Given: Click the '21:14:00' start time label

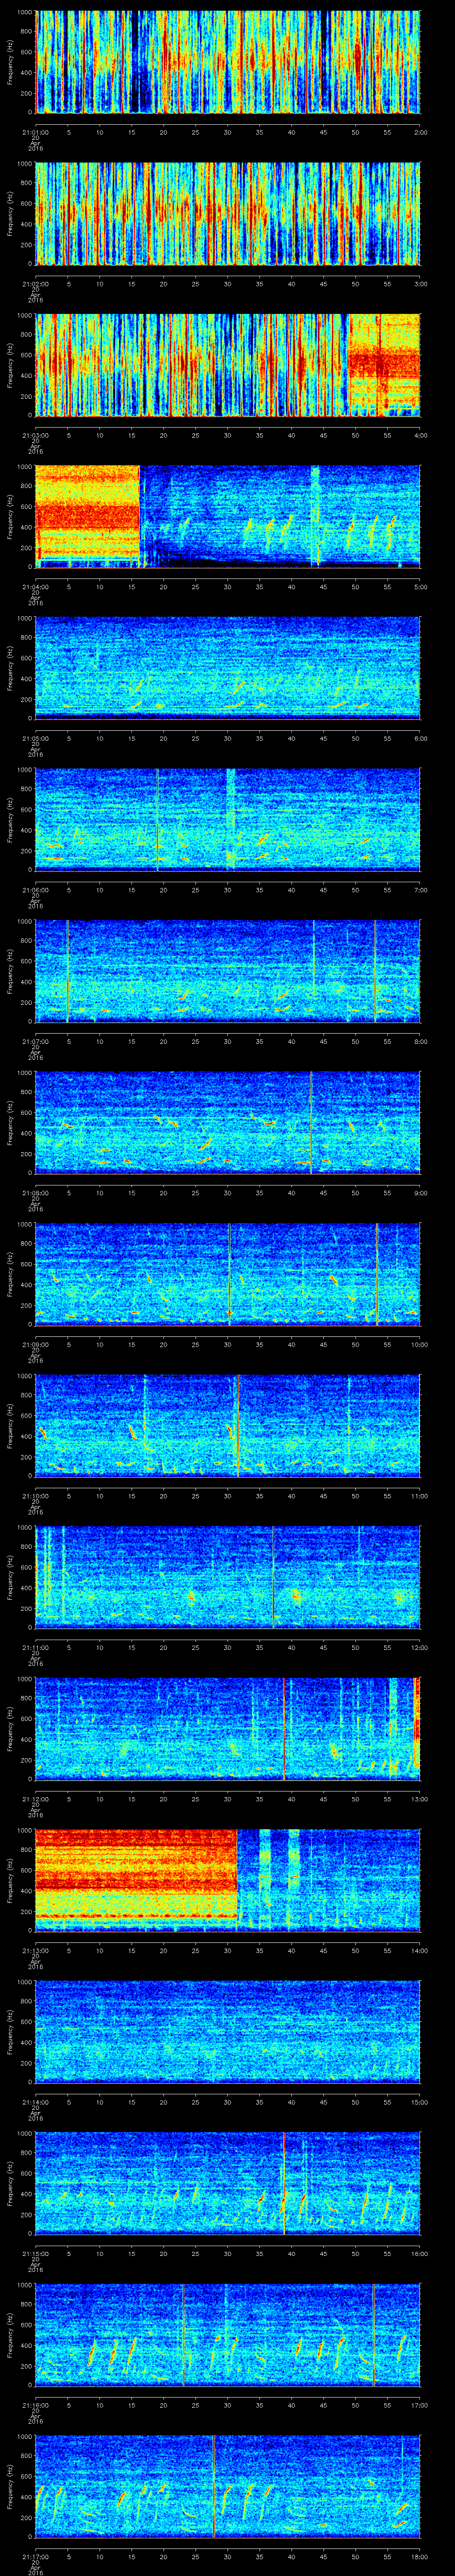Looking at the screenshot, I should [36, 2102].
